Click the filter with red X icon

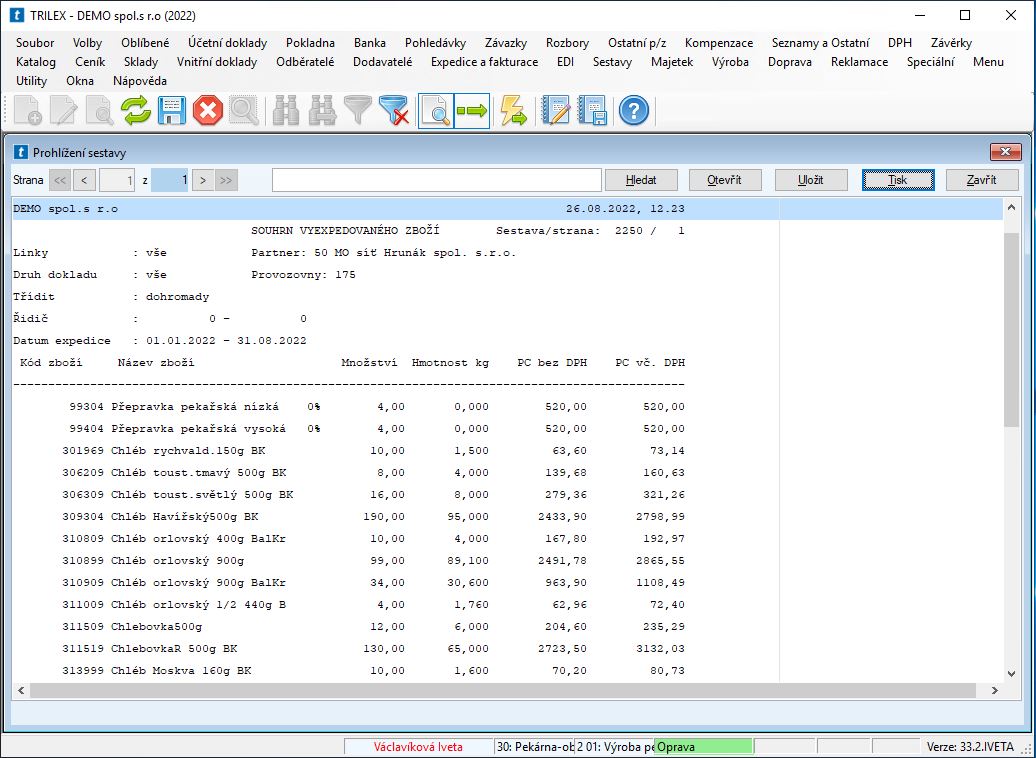(395, 110)
